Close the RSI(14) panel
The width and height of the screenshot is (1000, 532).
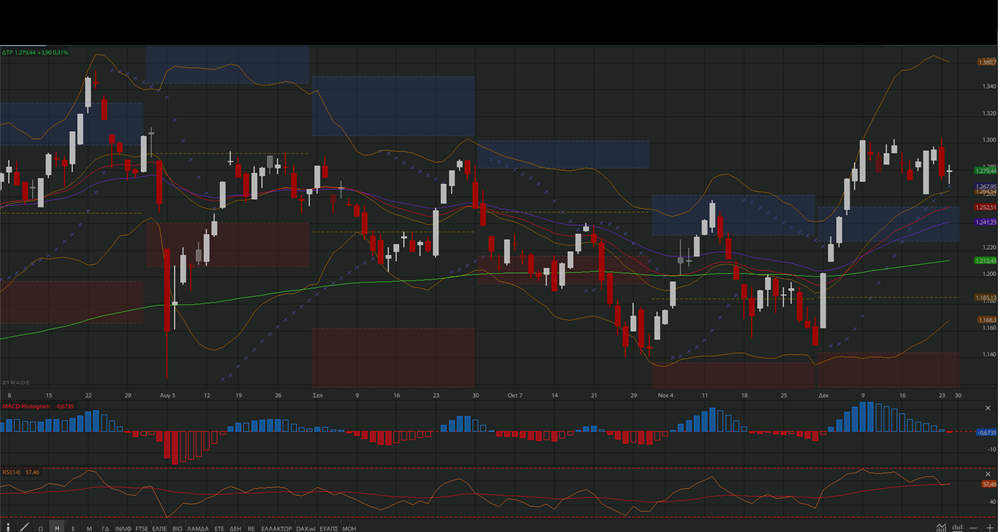pos(988,474)
